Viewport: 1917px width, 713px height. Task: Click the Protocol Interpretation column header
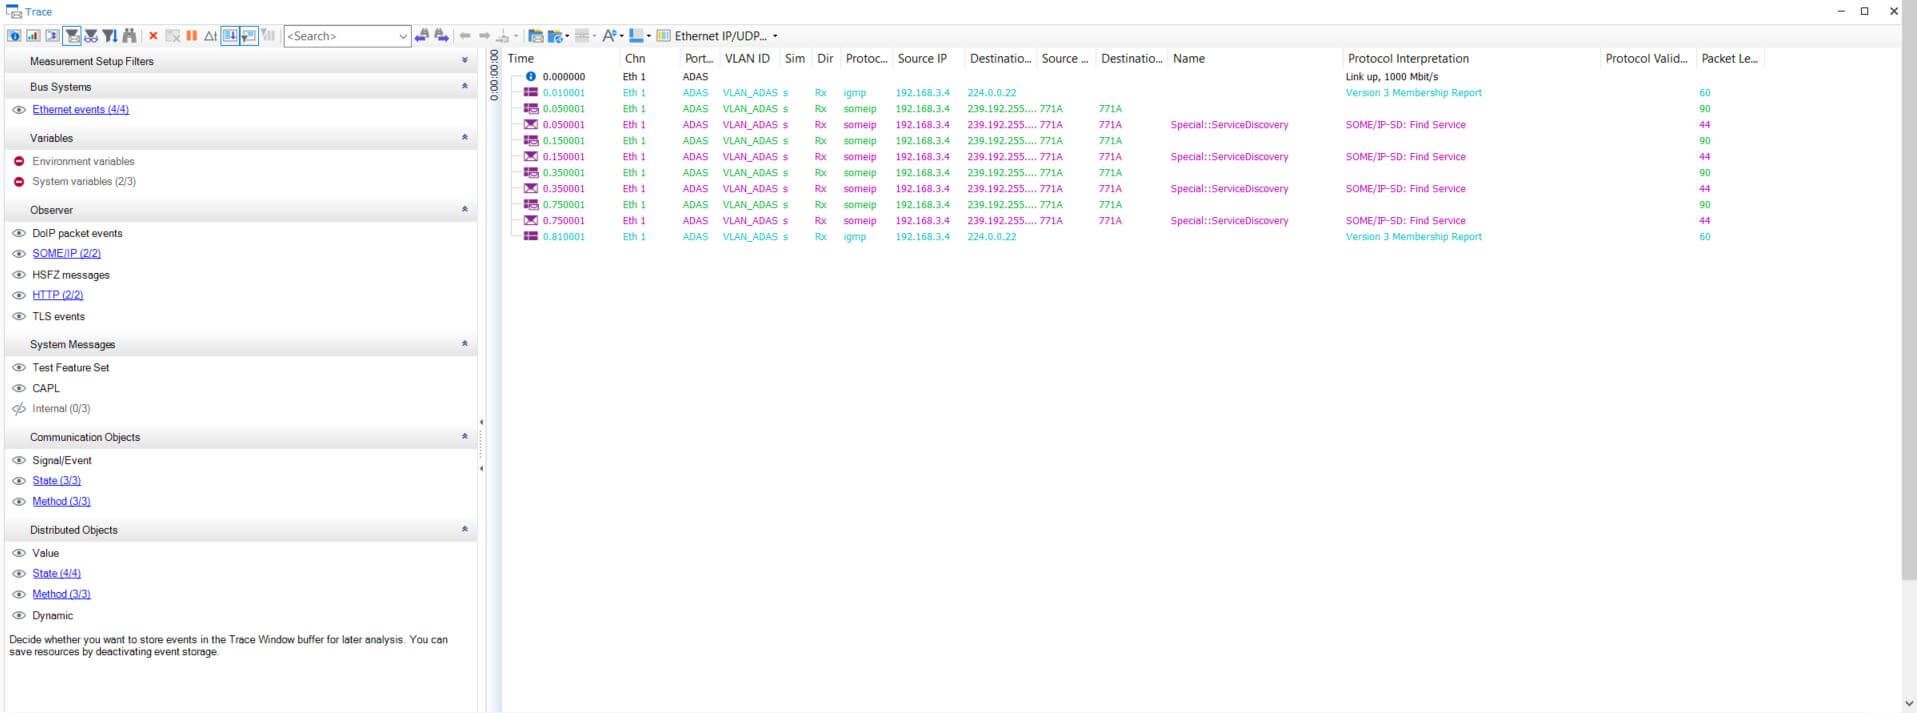coord(1408,59)
